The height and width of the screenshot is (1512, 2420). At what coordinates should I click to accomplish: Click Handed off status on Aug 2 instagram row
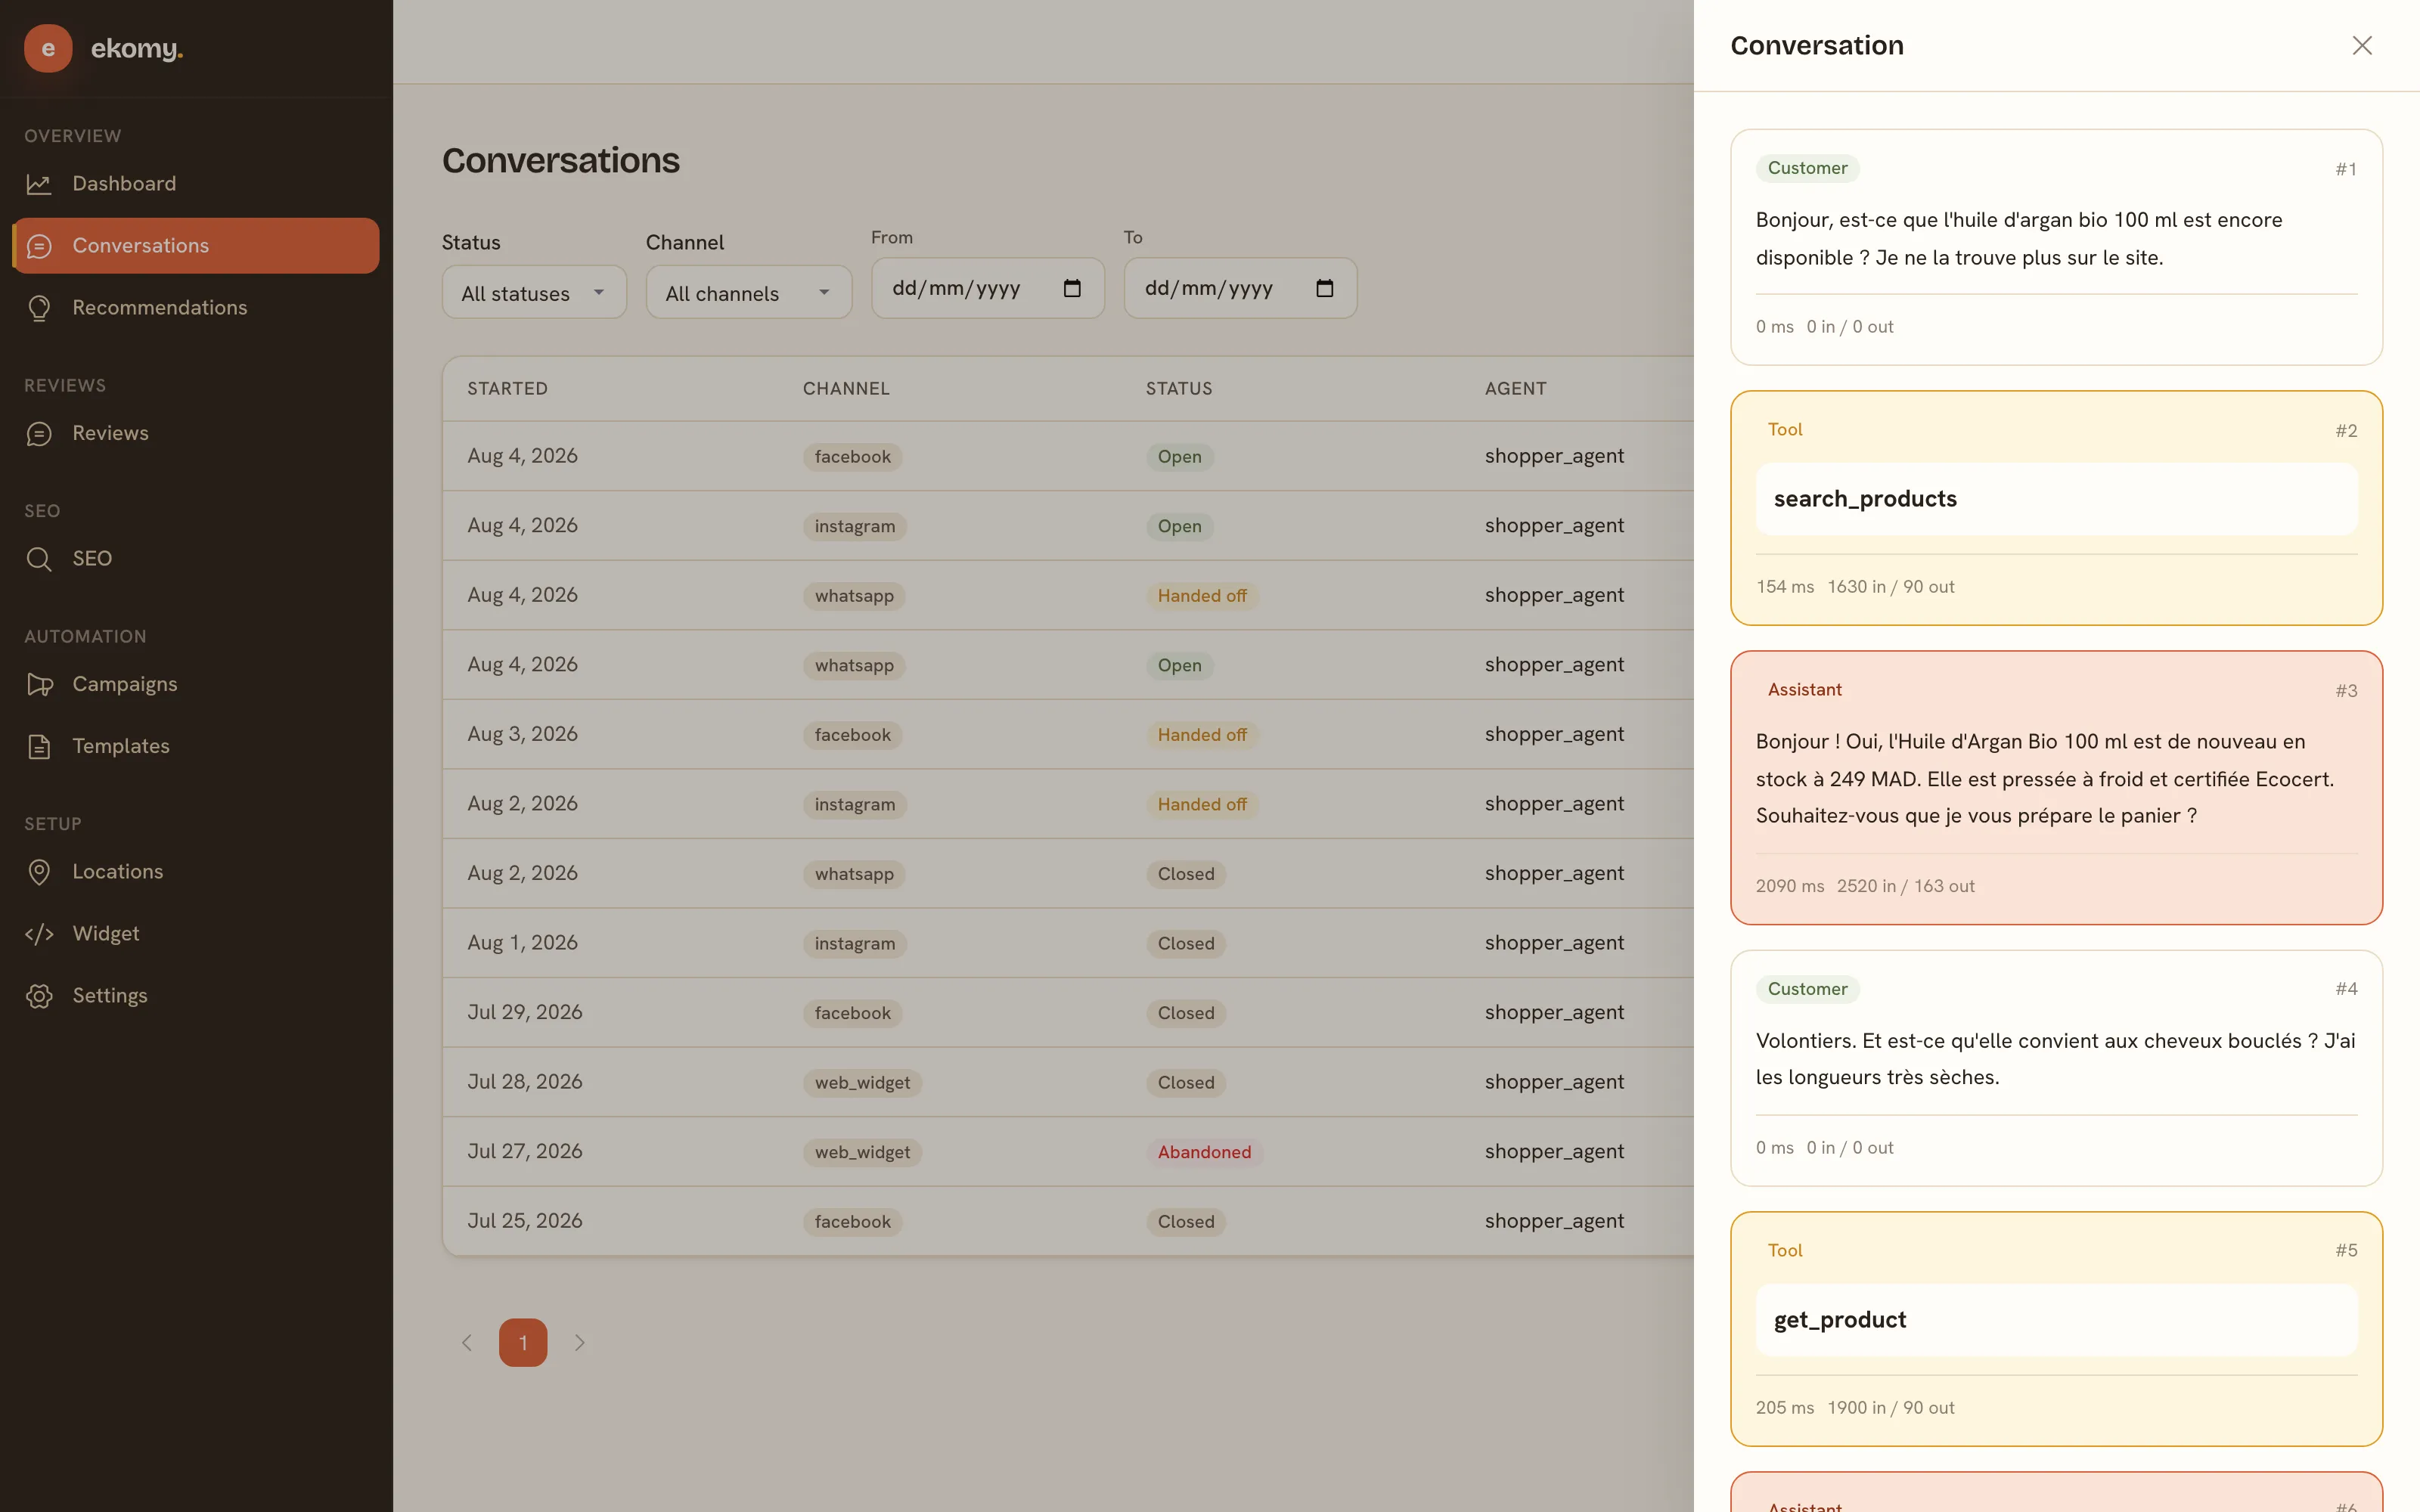[x=1202, y=805]
